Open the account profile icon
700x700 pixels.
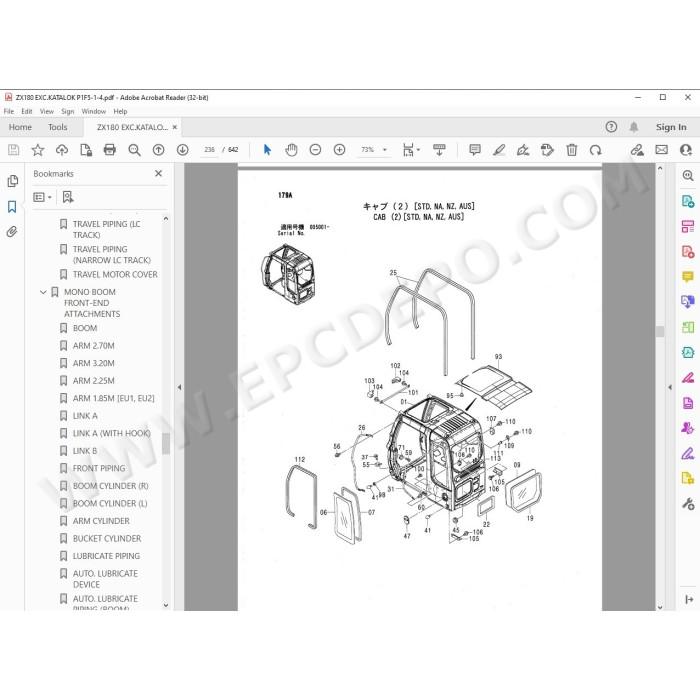[686, 150]
